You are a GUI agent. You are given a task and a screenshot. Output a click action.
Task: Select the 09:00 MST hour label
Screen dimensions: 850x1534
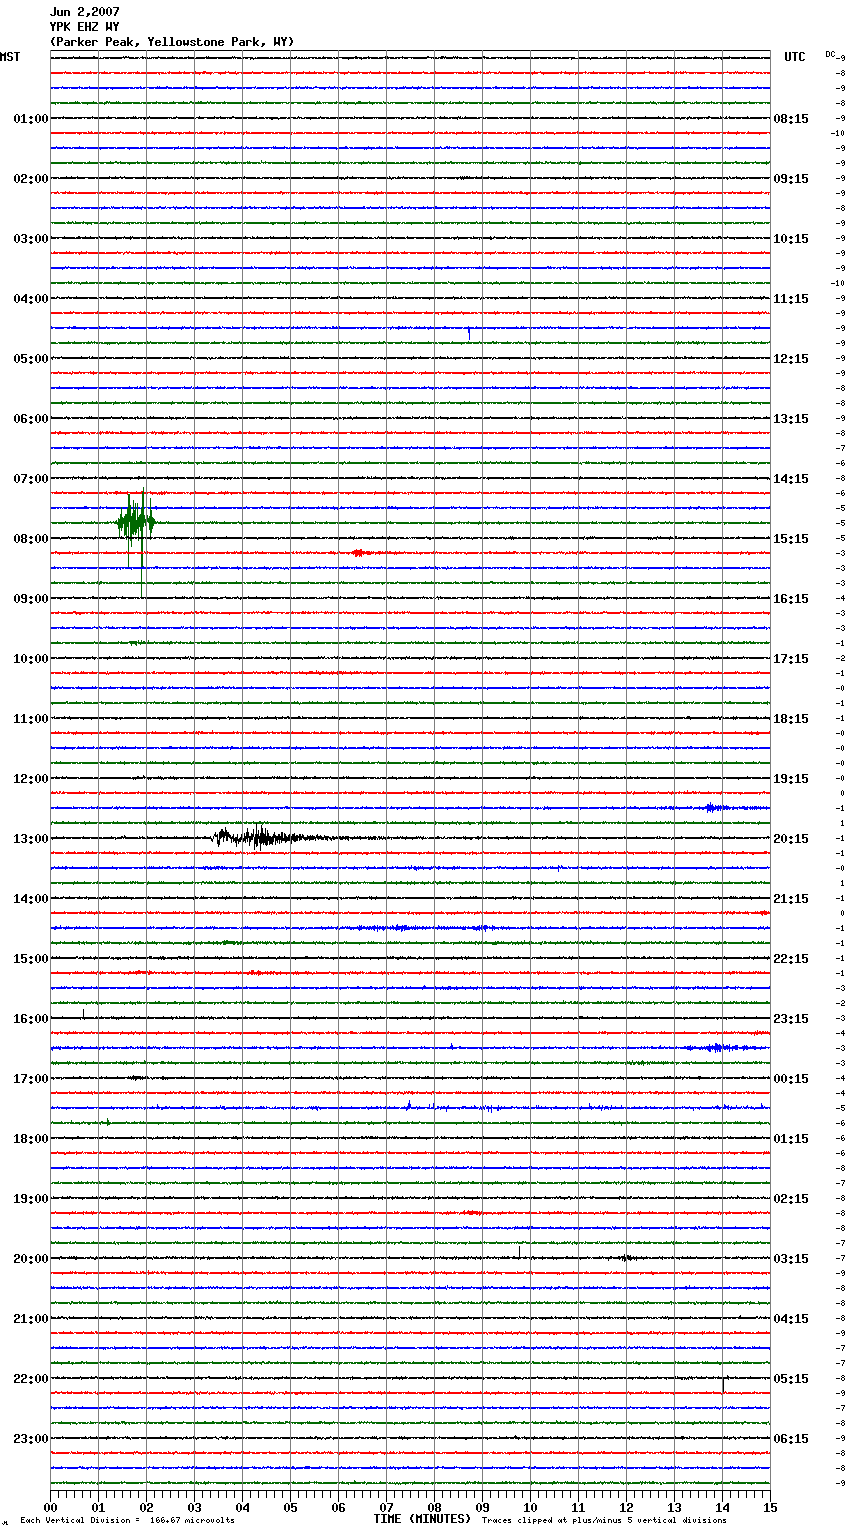point(31,599)
